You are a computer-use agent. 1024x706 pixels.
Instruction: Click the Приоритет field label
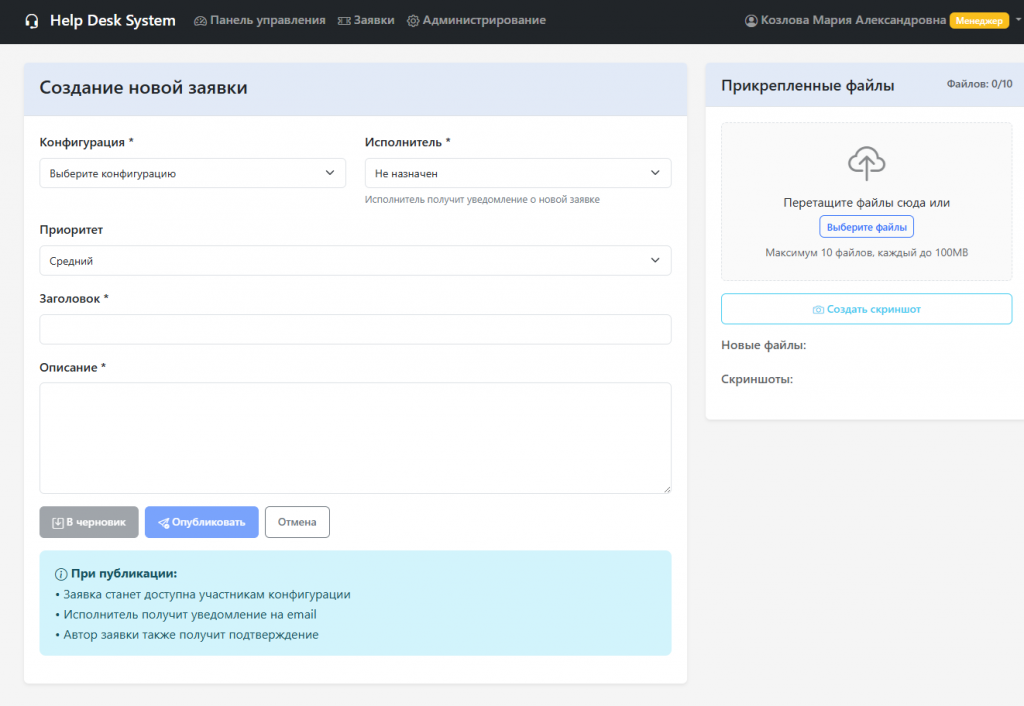[x=71, y=230]
